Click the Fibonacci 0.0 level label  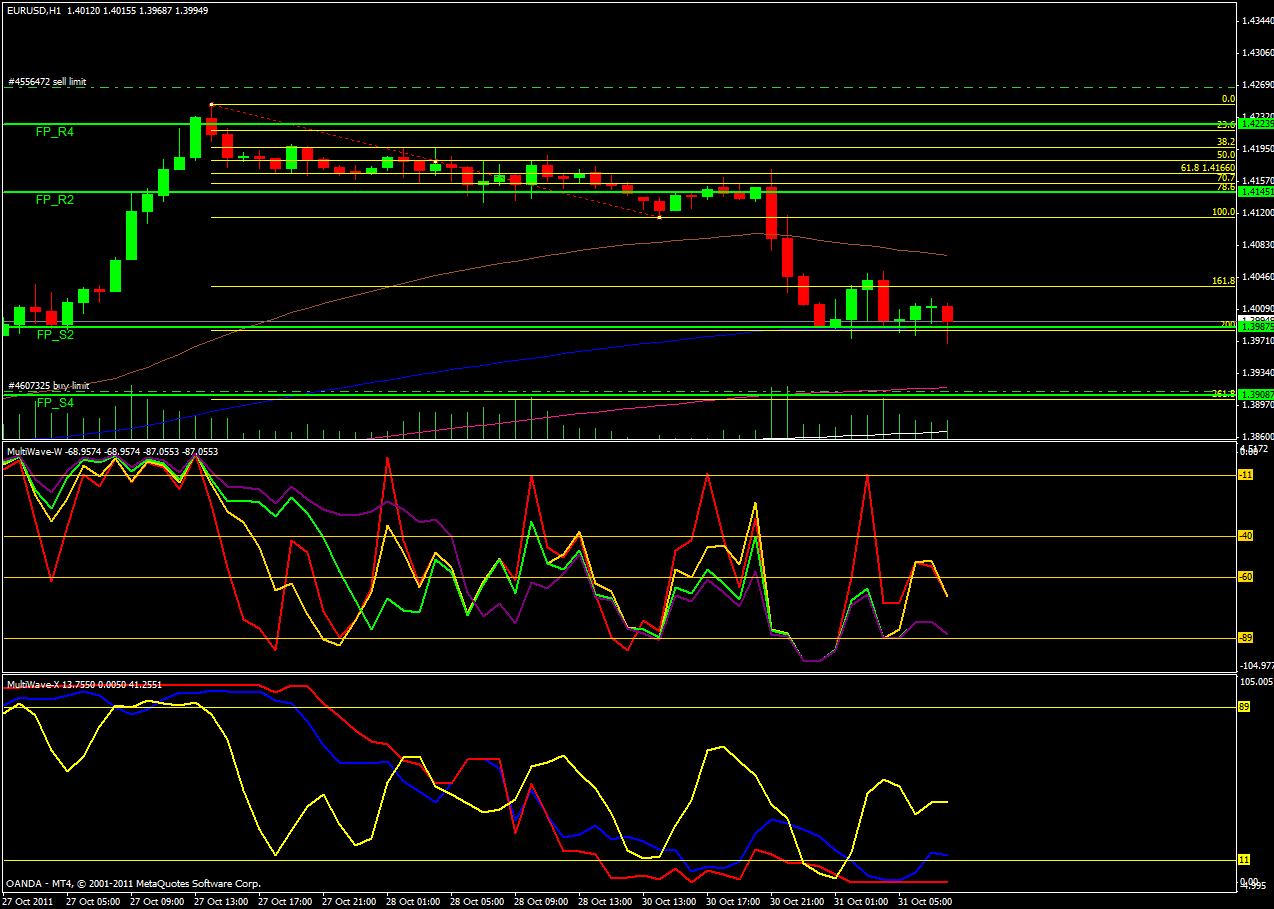pos(1229,99)
